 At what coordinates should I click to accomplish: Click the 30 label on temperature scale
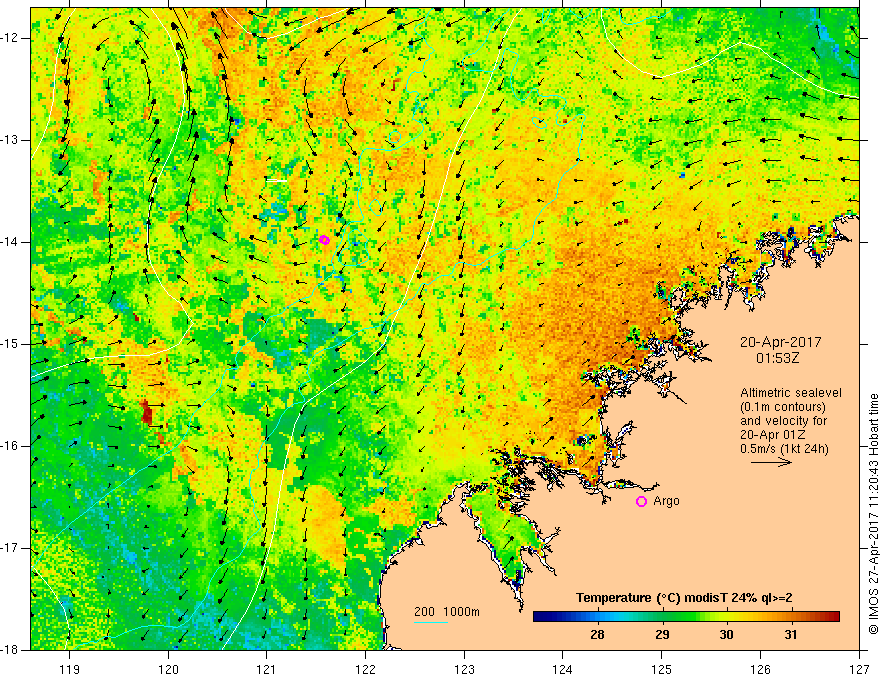click(726, 635)
